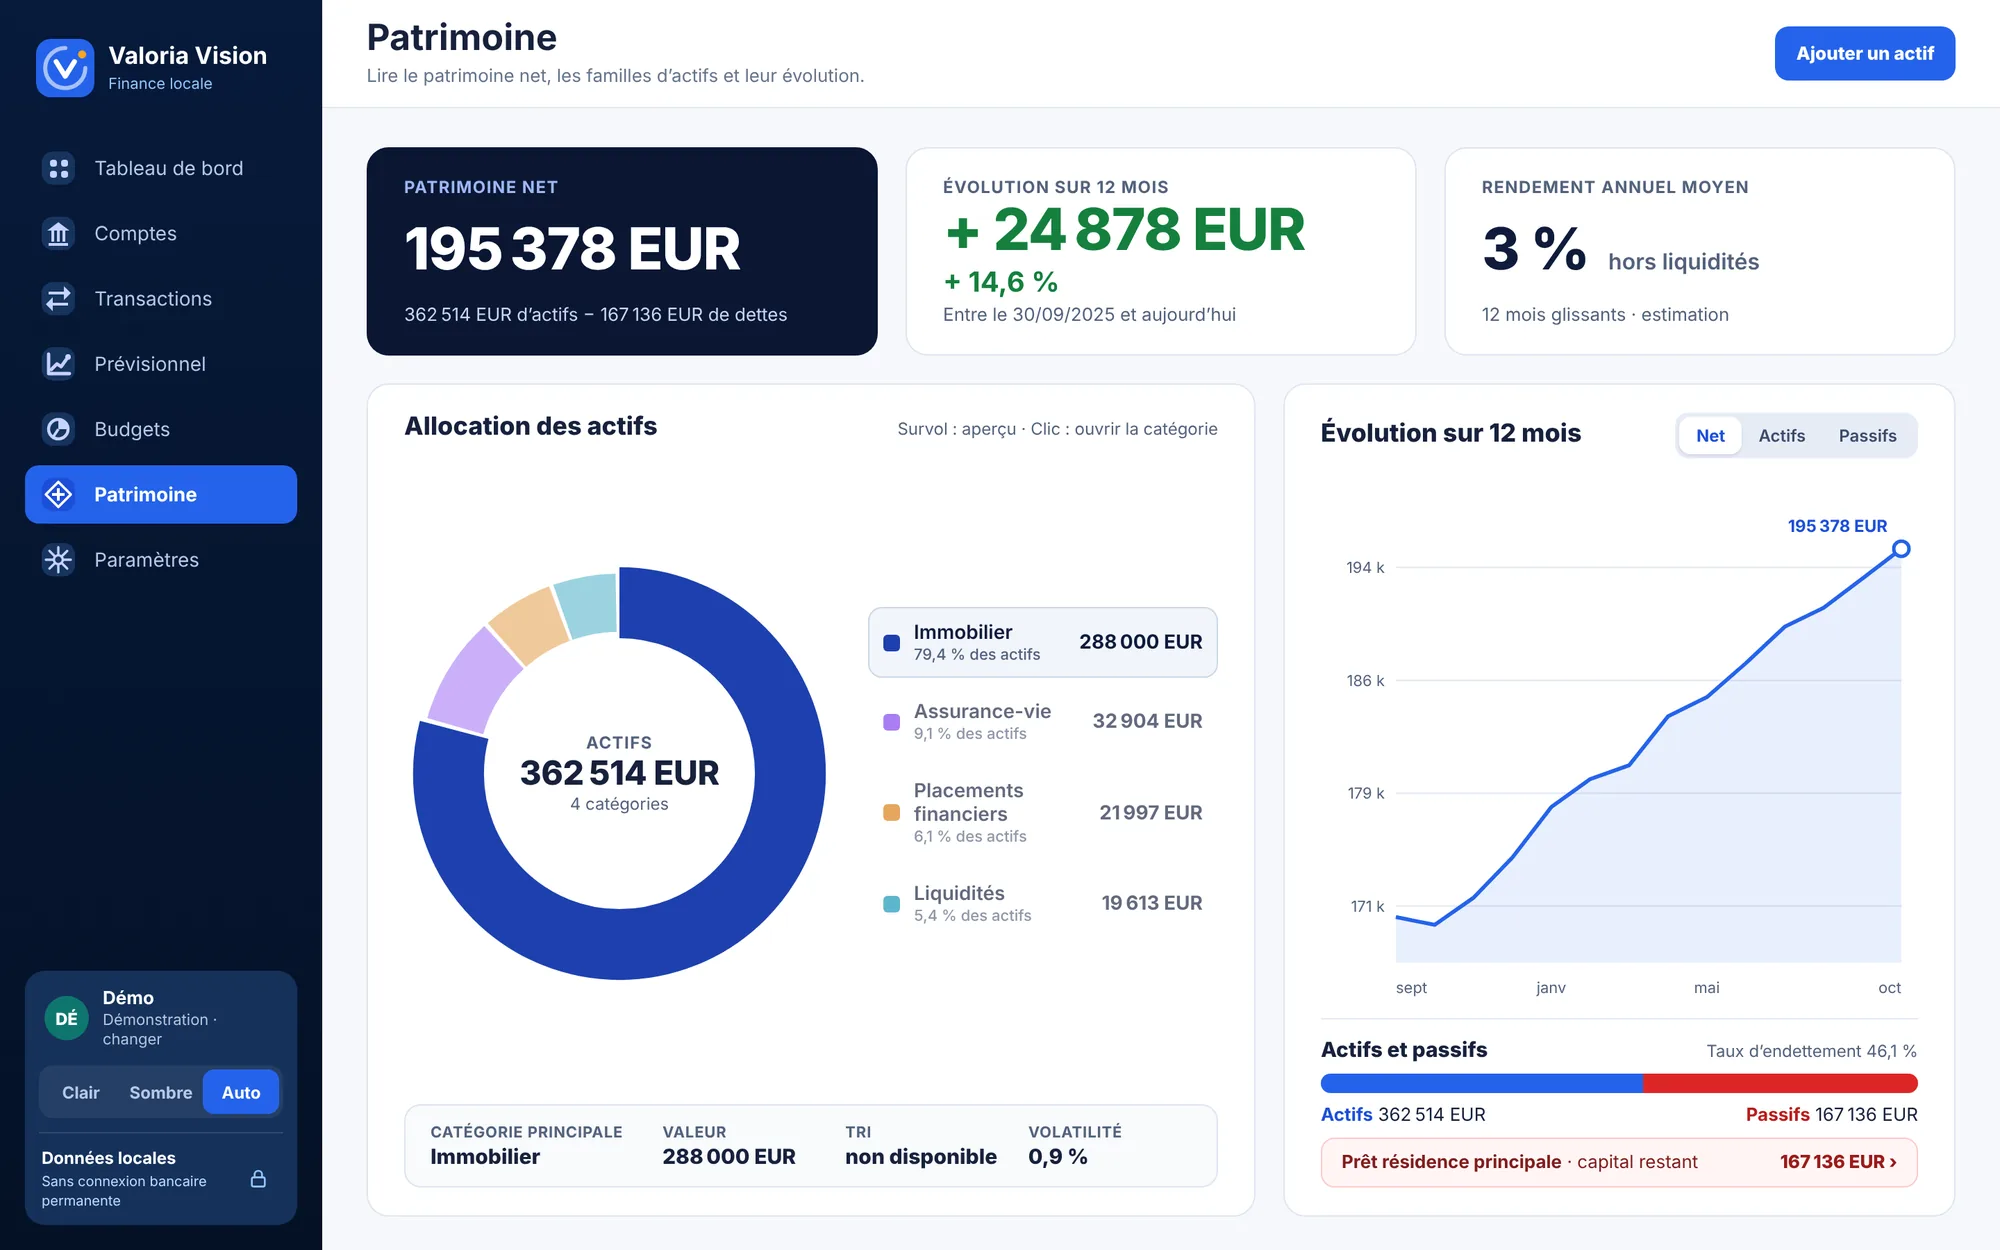Click the DÉ profile avatar
The width and height of the screenshot is (2000, 1250).
click(66, 1018)
